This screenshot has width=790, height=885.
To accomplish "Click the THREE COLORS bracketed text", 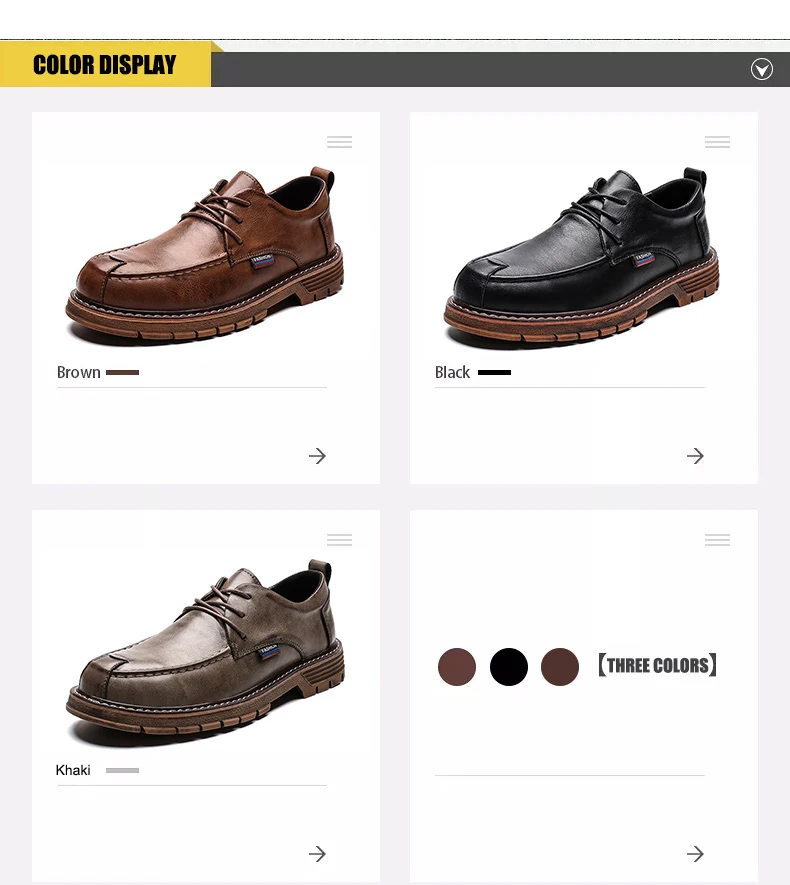I will pos(657,665).
